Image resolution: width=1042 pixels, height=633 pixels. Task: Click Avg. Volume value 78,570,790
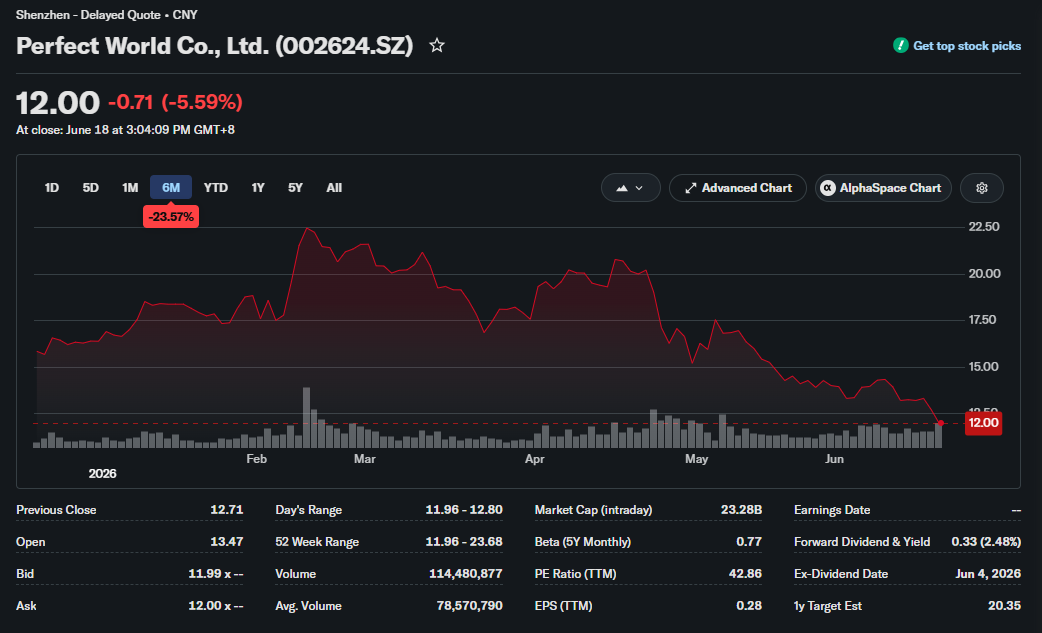[469, 606]
